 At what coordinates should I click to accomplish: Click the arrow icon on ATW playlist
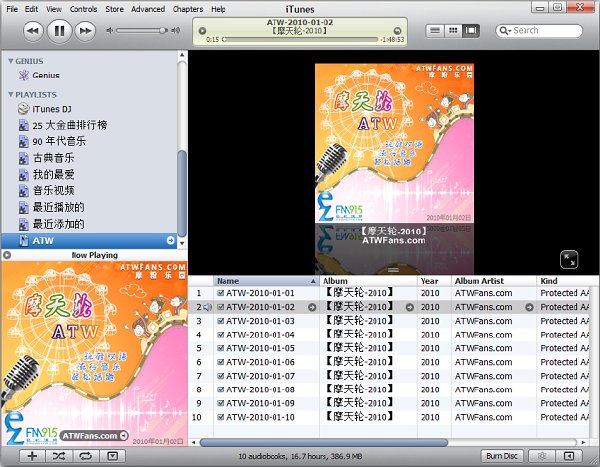coord(171,240)
